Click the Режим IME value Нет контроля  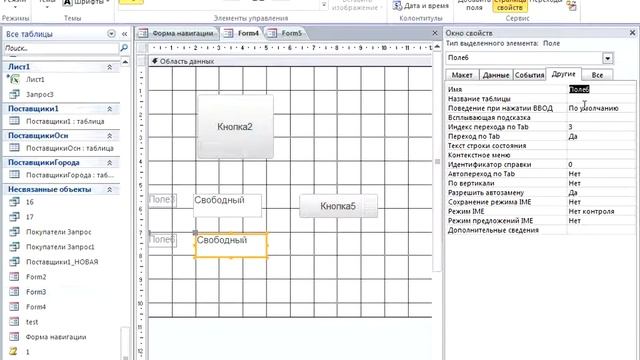coord(601,211)
